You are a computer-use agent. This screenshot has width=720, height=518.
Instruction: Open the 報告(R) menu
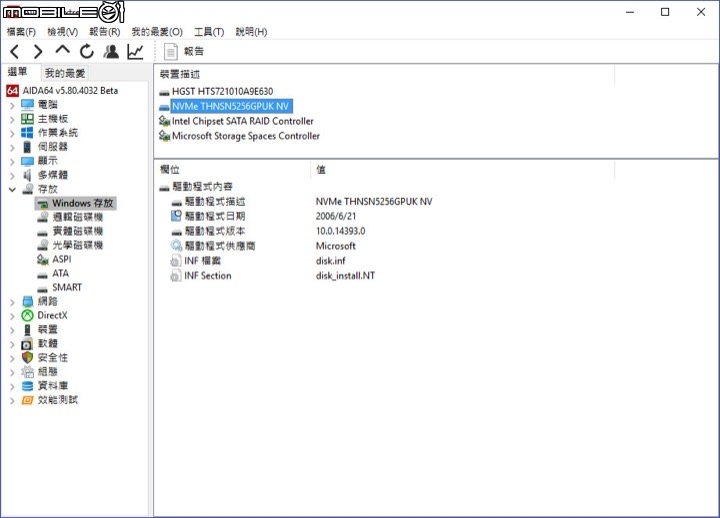(105, 32)
